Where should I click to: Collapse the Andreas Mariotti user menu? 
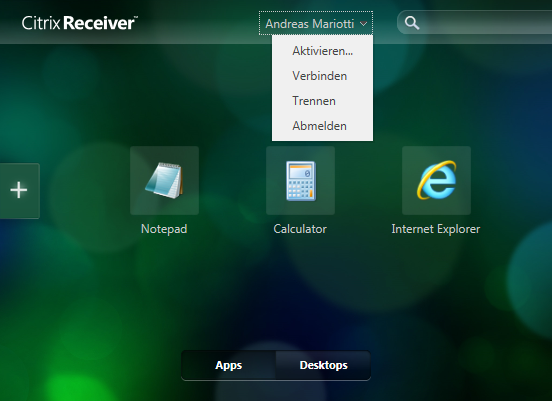pyautogui.click(x=316, y=23)
